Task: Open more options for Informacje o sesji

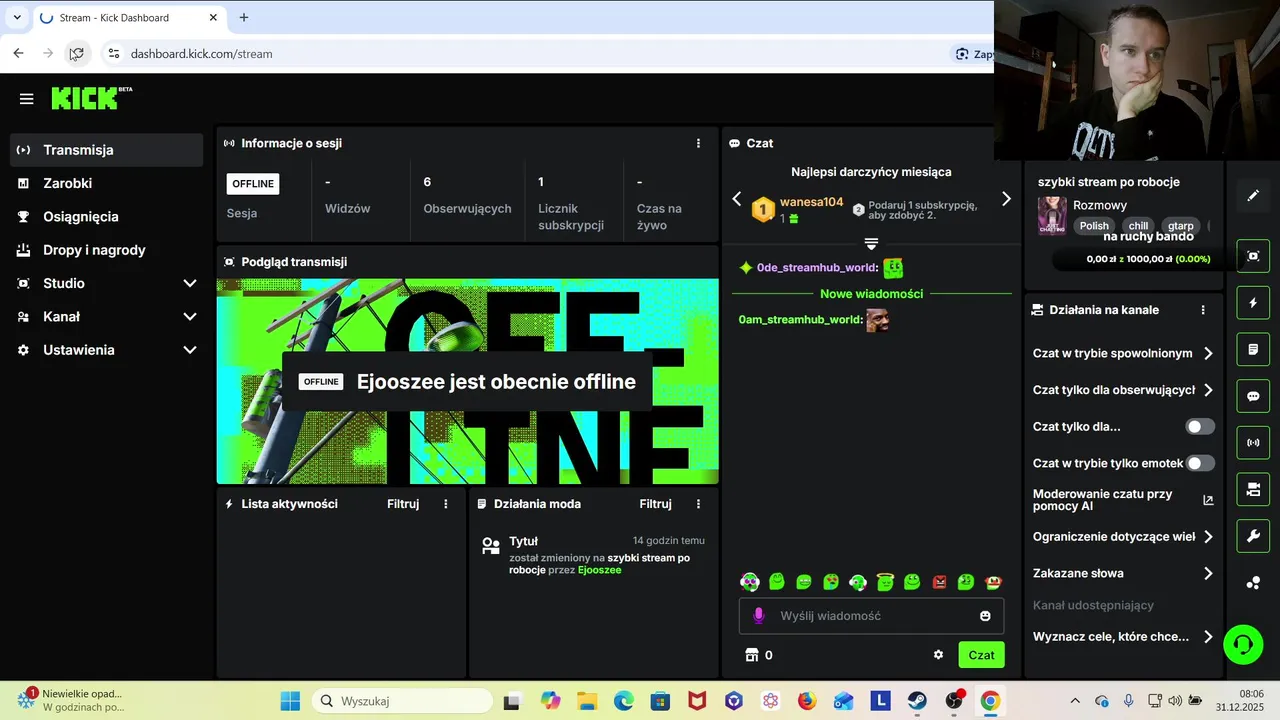Action: pos(698,143)
